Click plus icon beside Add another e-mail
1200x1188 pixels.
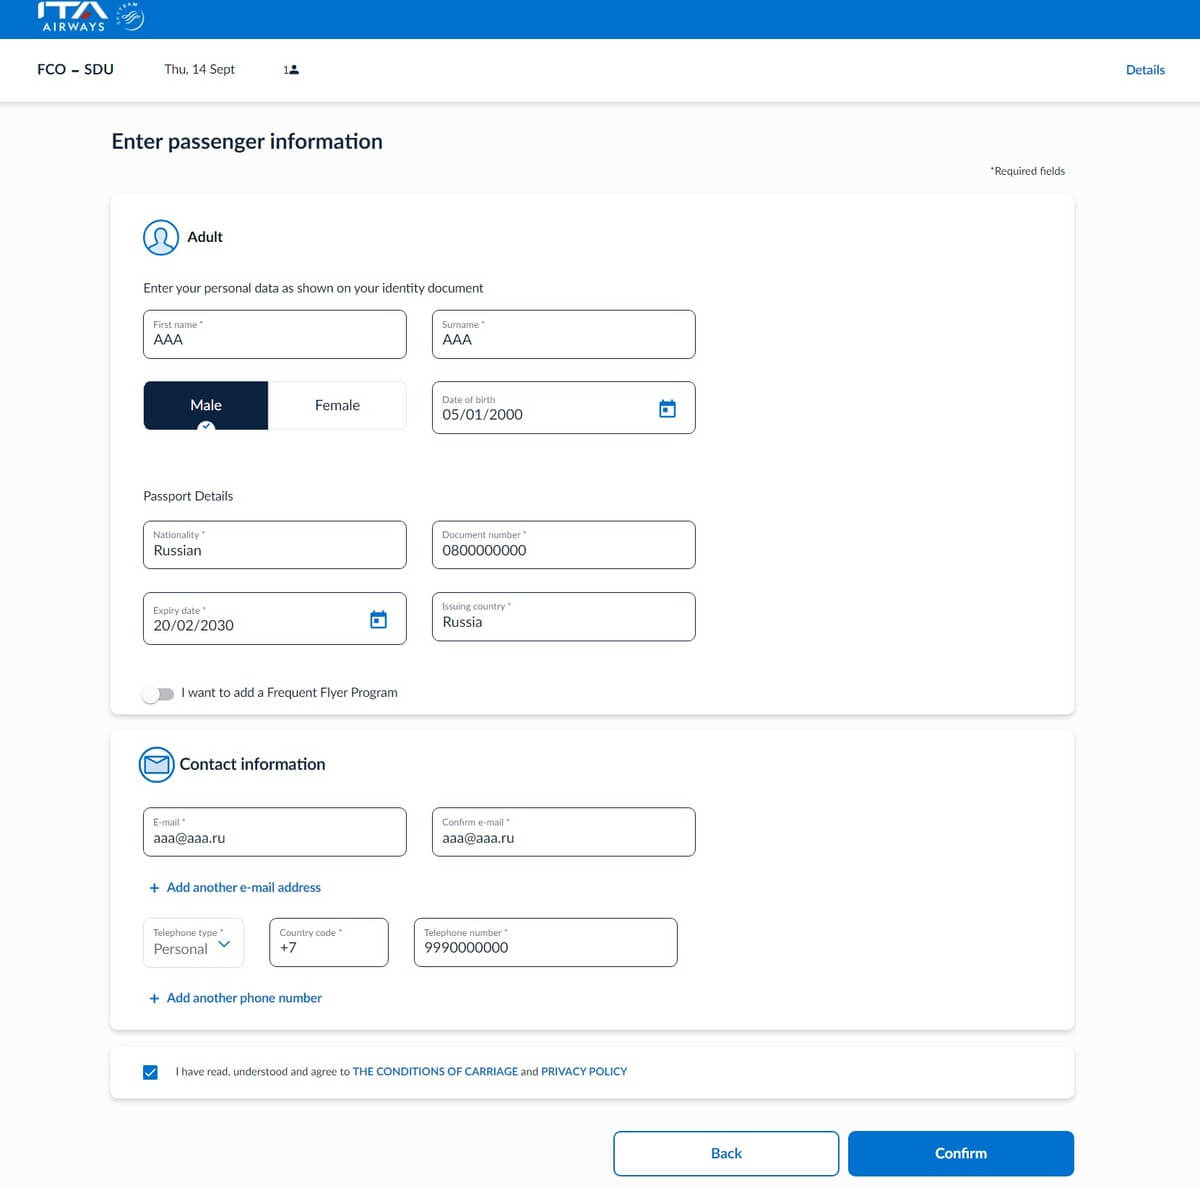(154, 888)
